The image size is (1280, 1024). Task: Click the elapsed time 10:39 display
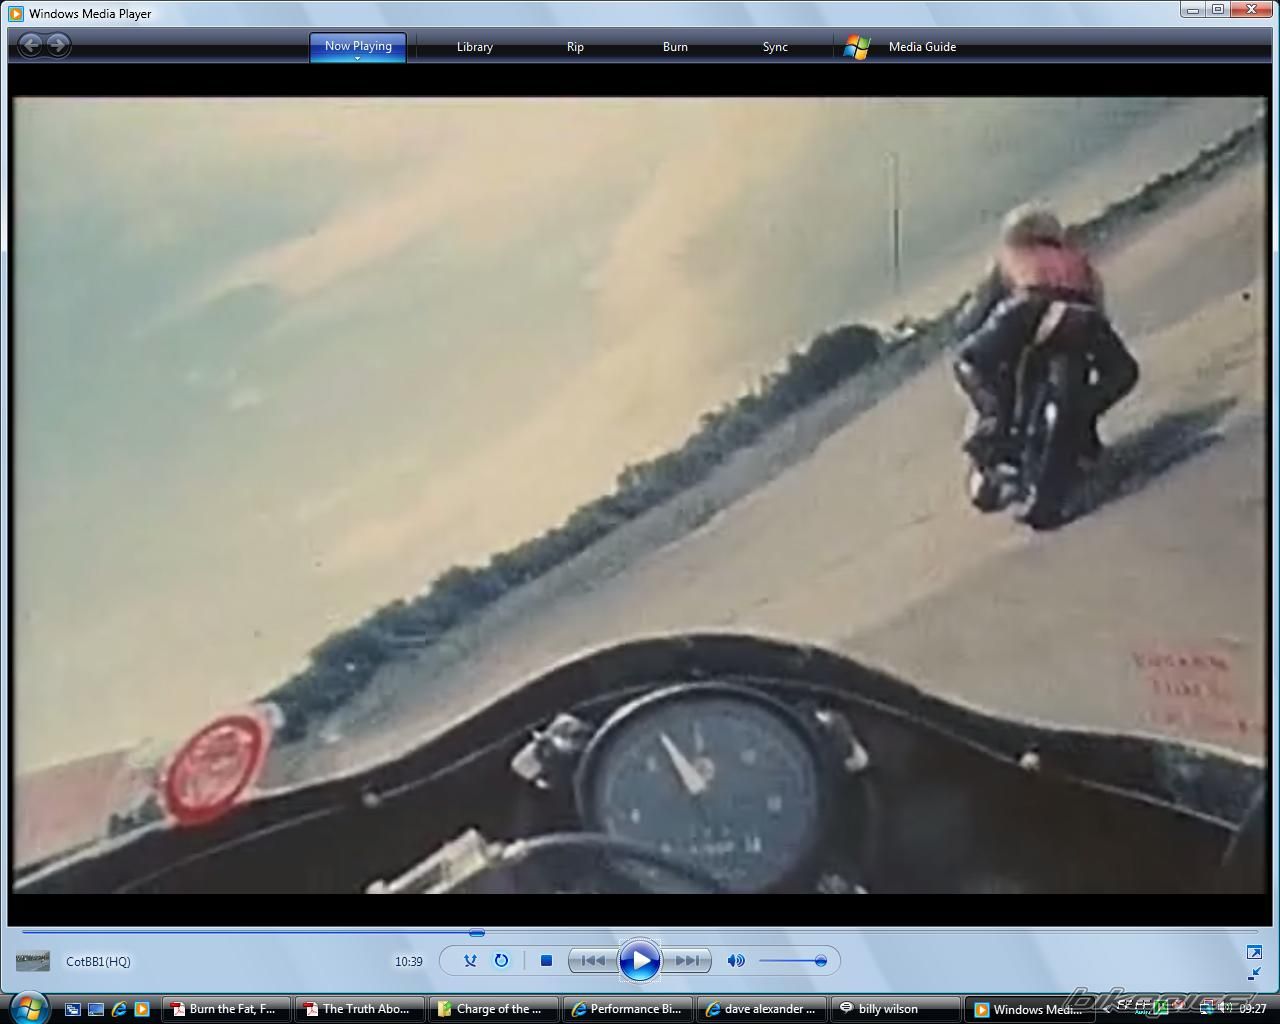coord(408,962)
